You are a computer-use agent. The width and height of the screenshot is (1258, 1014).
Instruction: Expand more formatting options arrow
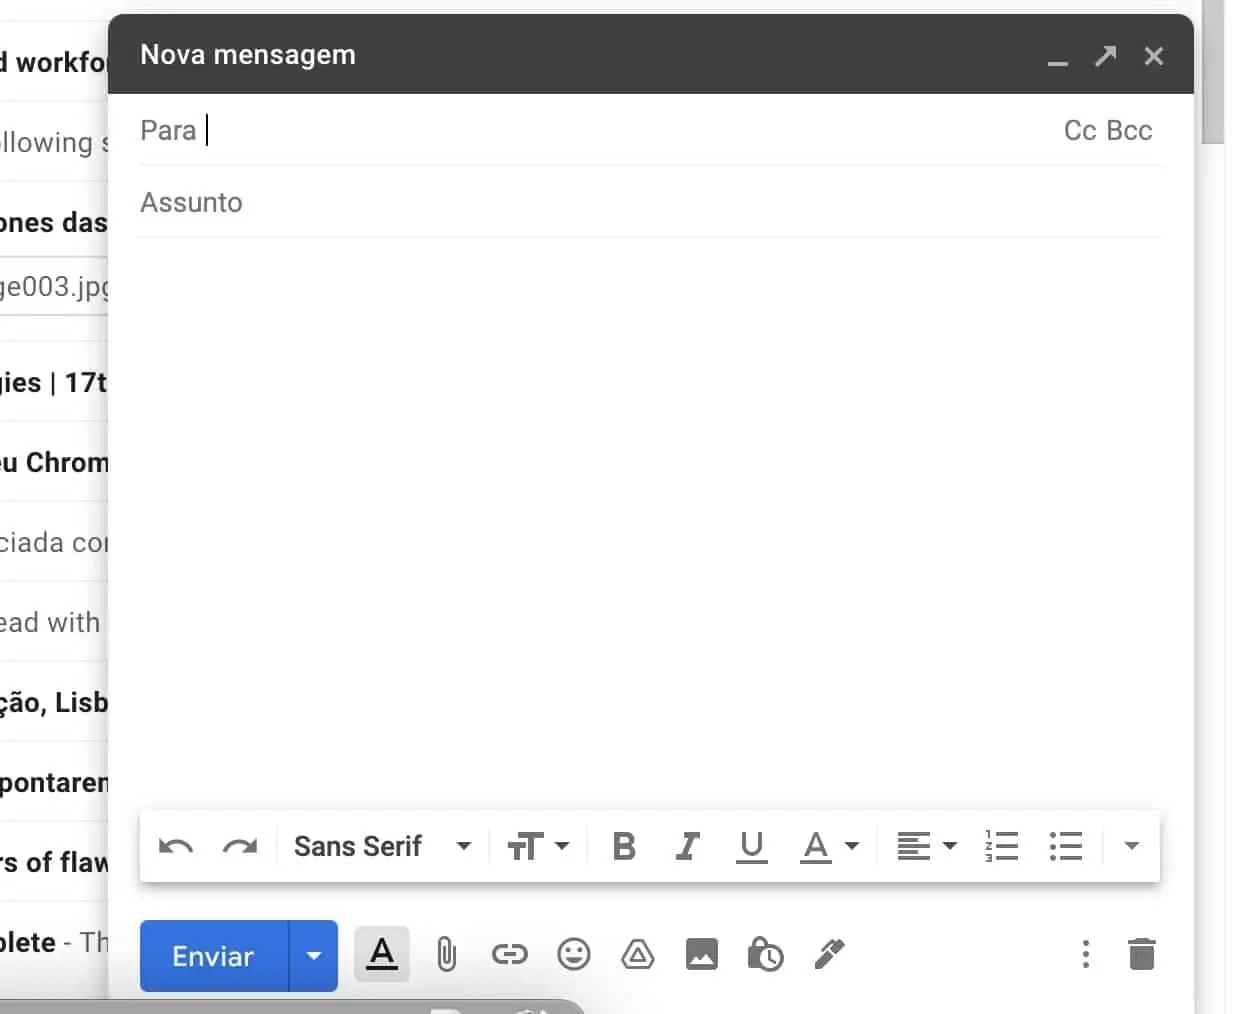1131,846
